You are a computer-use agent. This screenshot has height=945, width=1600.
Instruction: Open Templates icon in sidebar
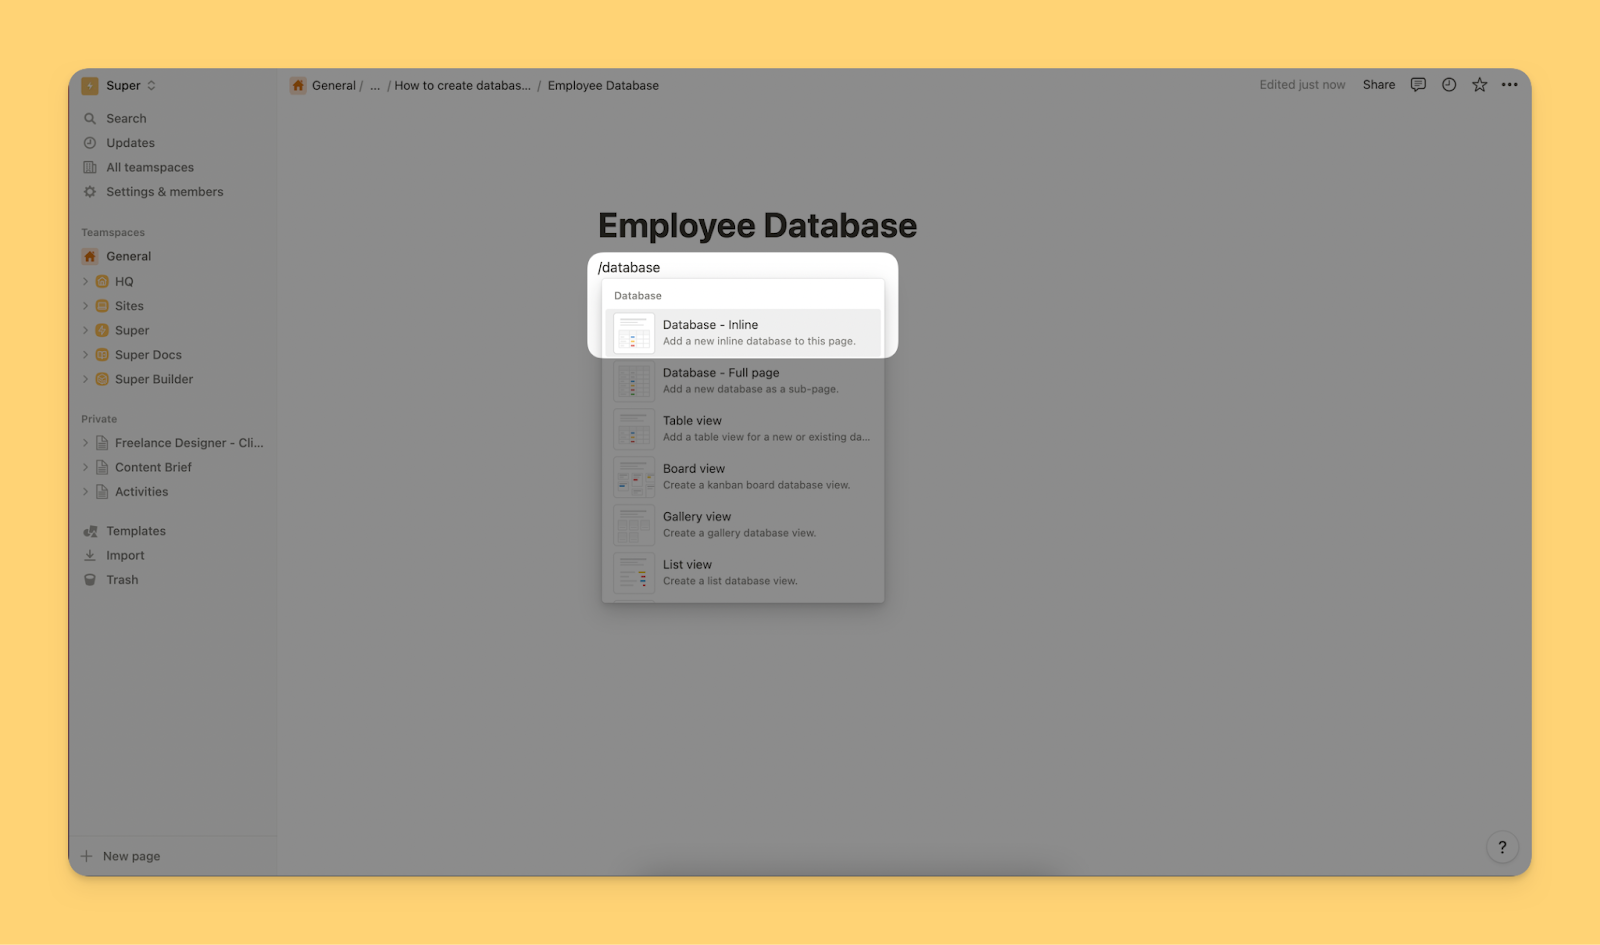pos(90,532)
